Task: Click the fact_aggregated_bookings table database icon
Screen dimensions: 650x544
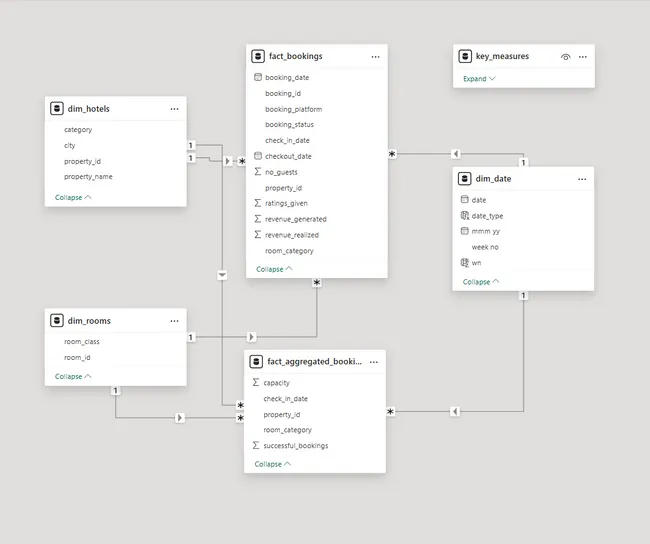Action: pos(256,362)
